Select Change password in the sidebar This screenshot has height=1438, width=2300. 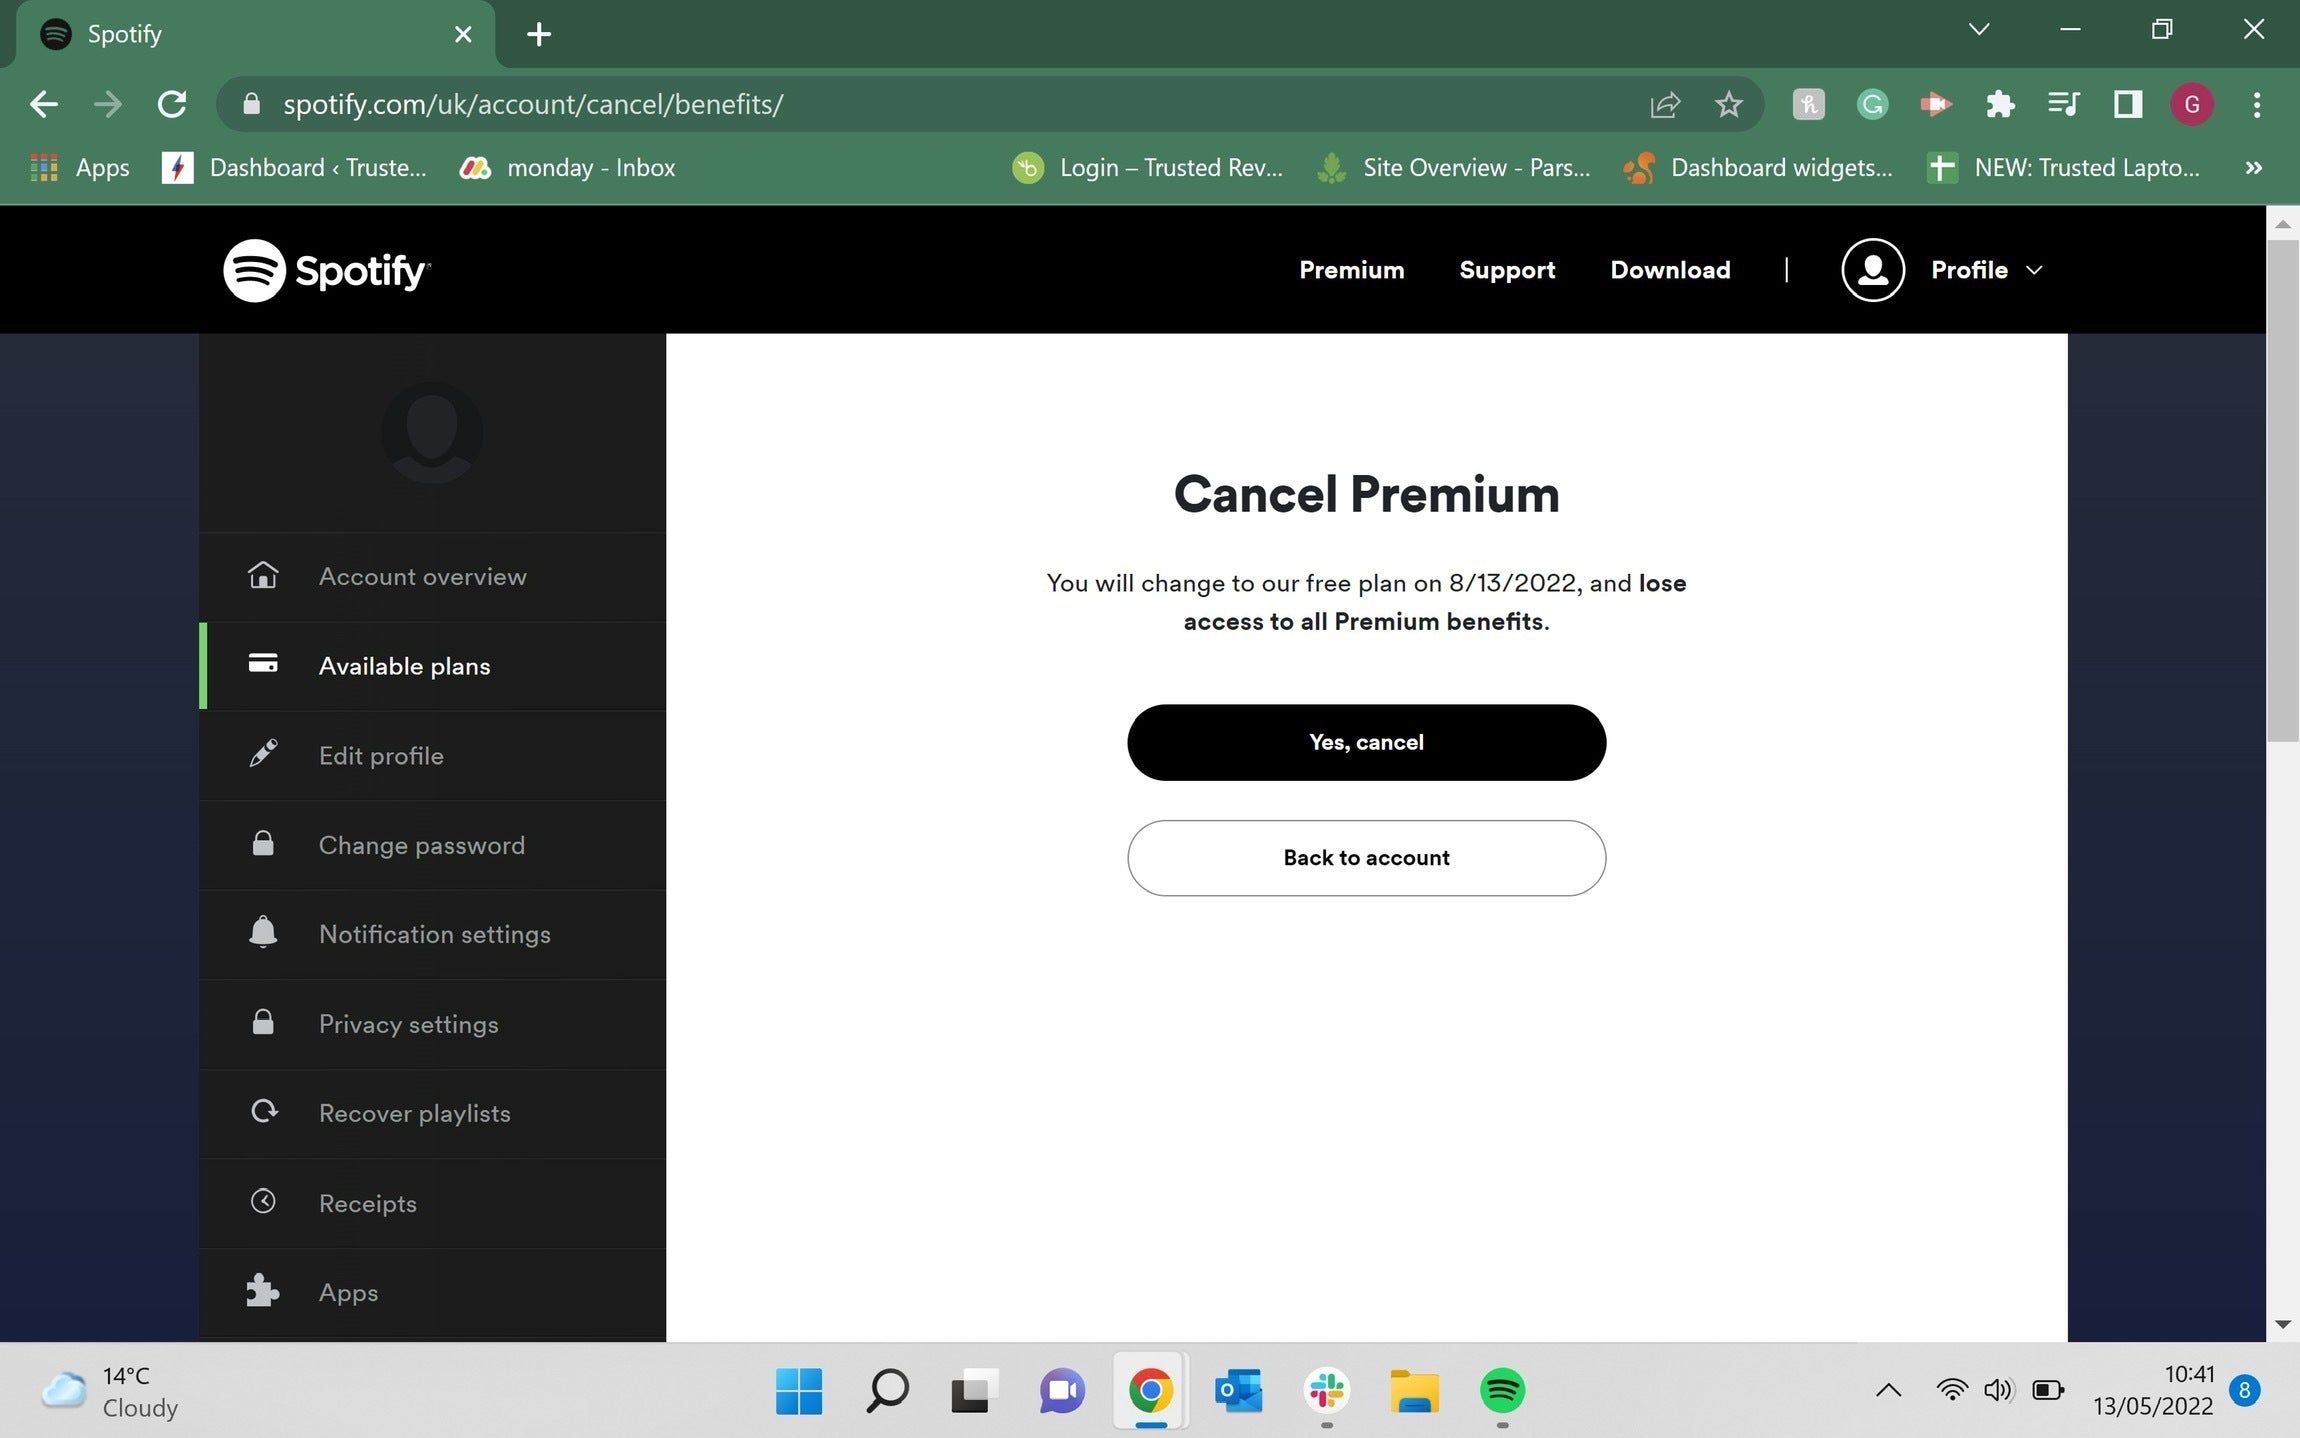click(432, 845)
